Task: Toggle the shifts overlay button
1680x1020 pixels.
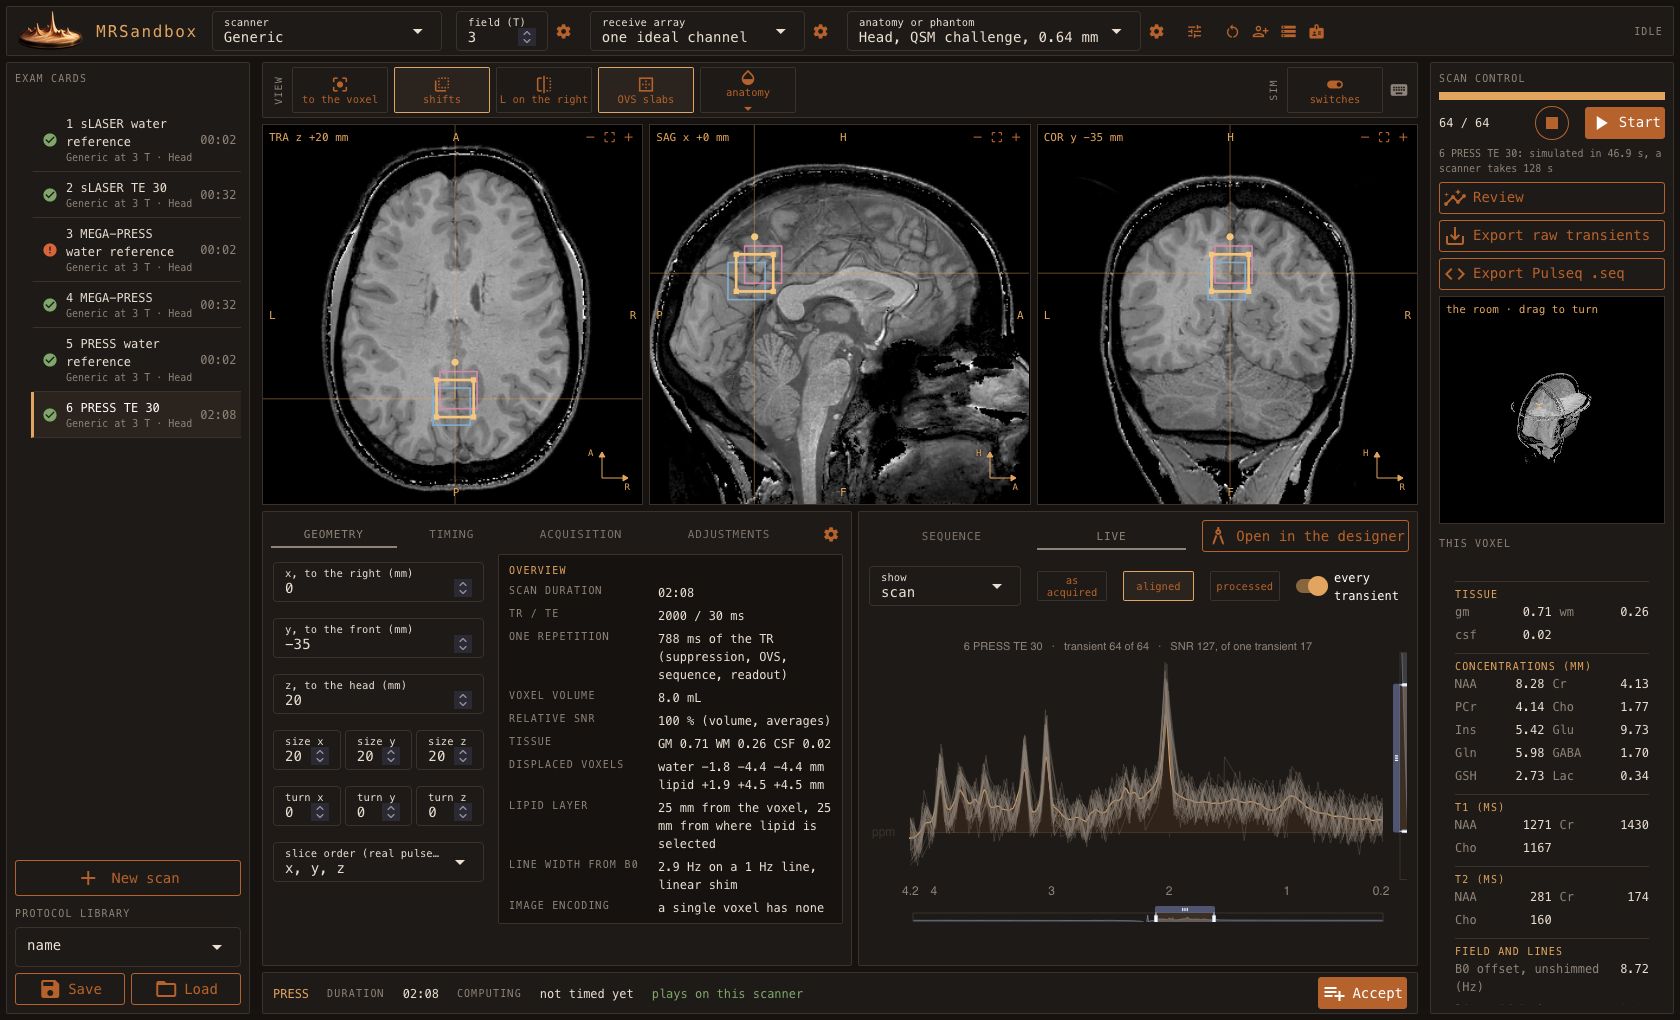Action: (442, 90)
